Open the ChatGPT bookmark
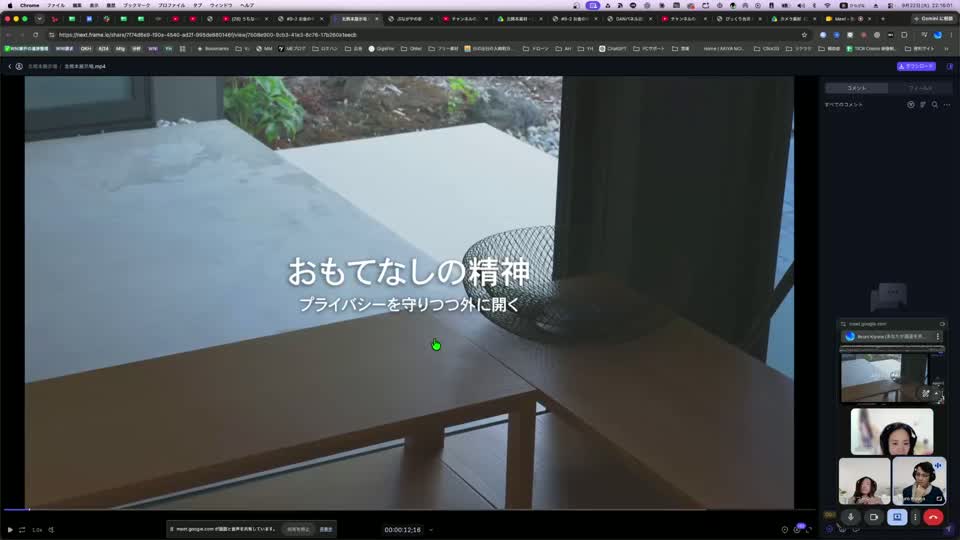960x540 pixels. (x=613, y=48)
